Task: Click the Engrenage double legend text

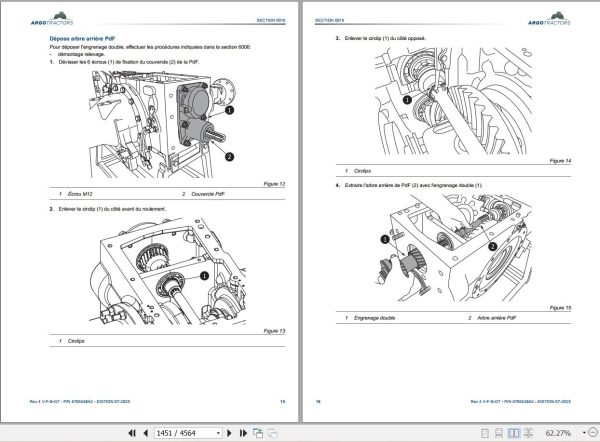Action: (374, 318)
